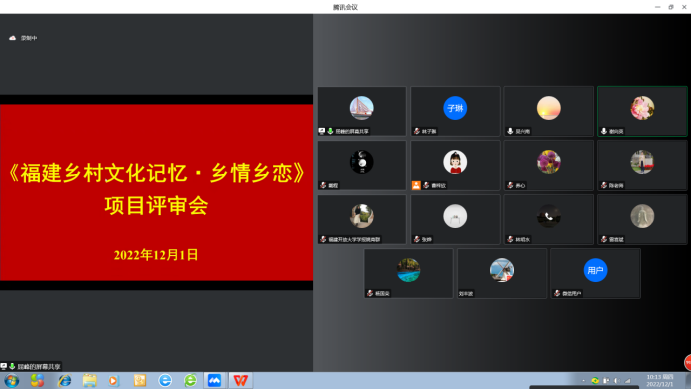Click the screen-share icon in bridge avatar tile

click(322, 131)
